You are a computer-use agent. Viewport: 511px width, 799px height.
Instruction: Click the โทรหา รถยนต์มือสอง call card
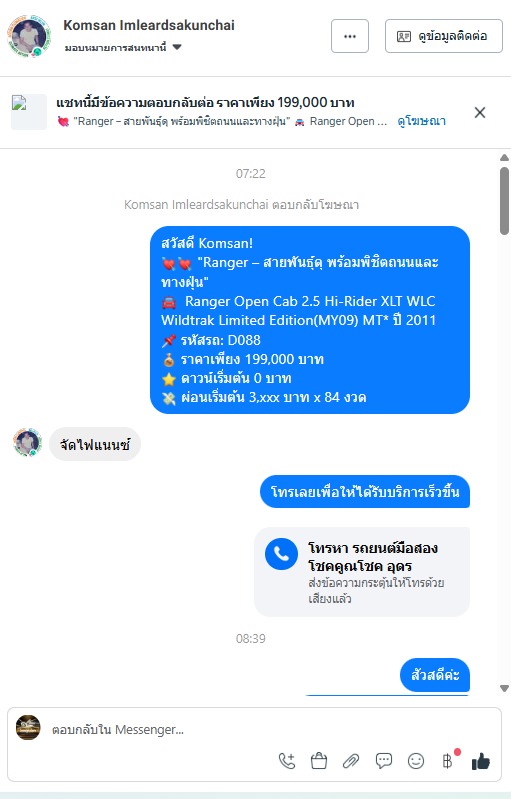[362, 572]
